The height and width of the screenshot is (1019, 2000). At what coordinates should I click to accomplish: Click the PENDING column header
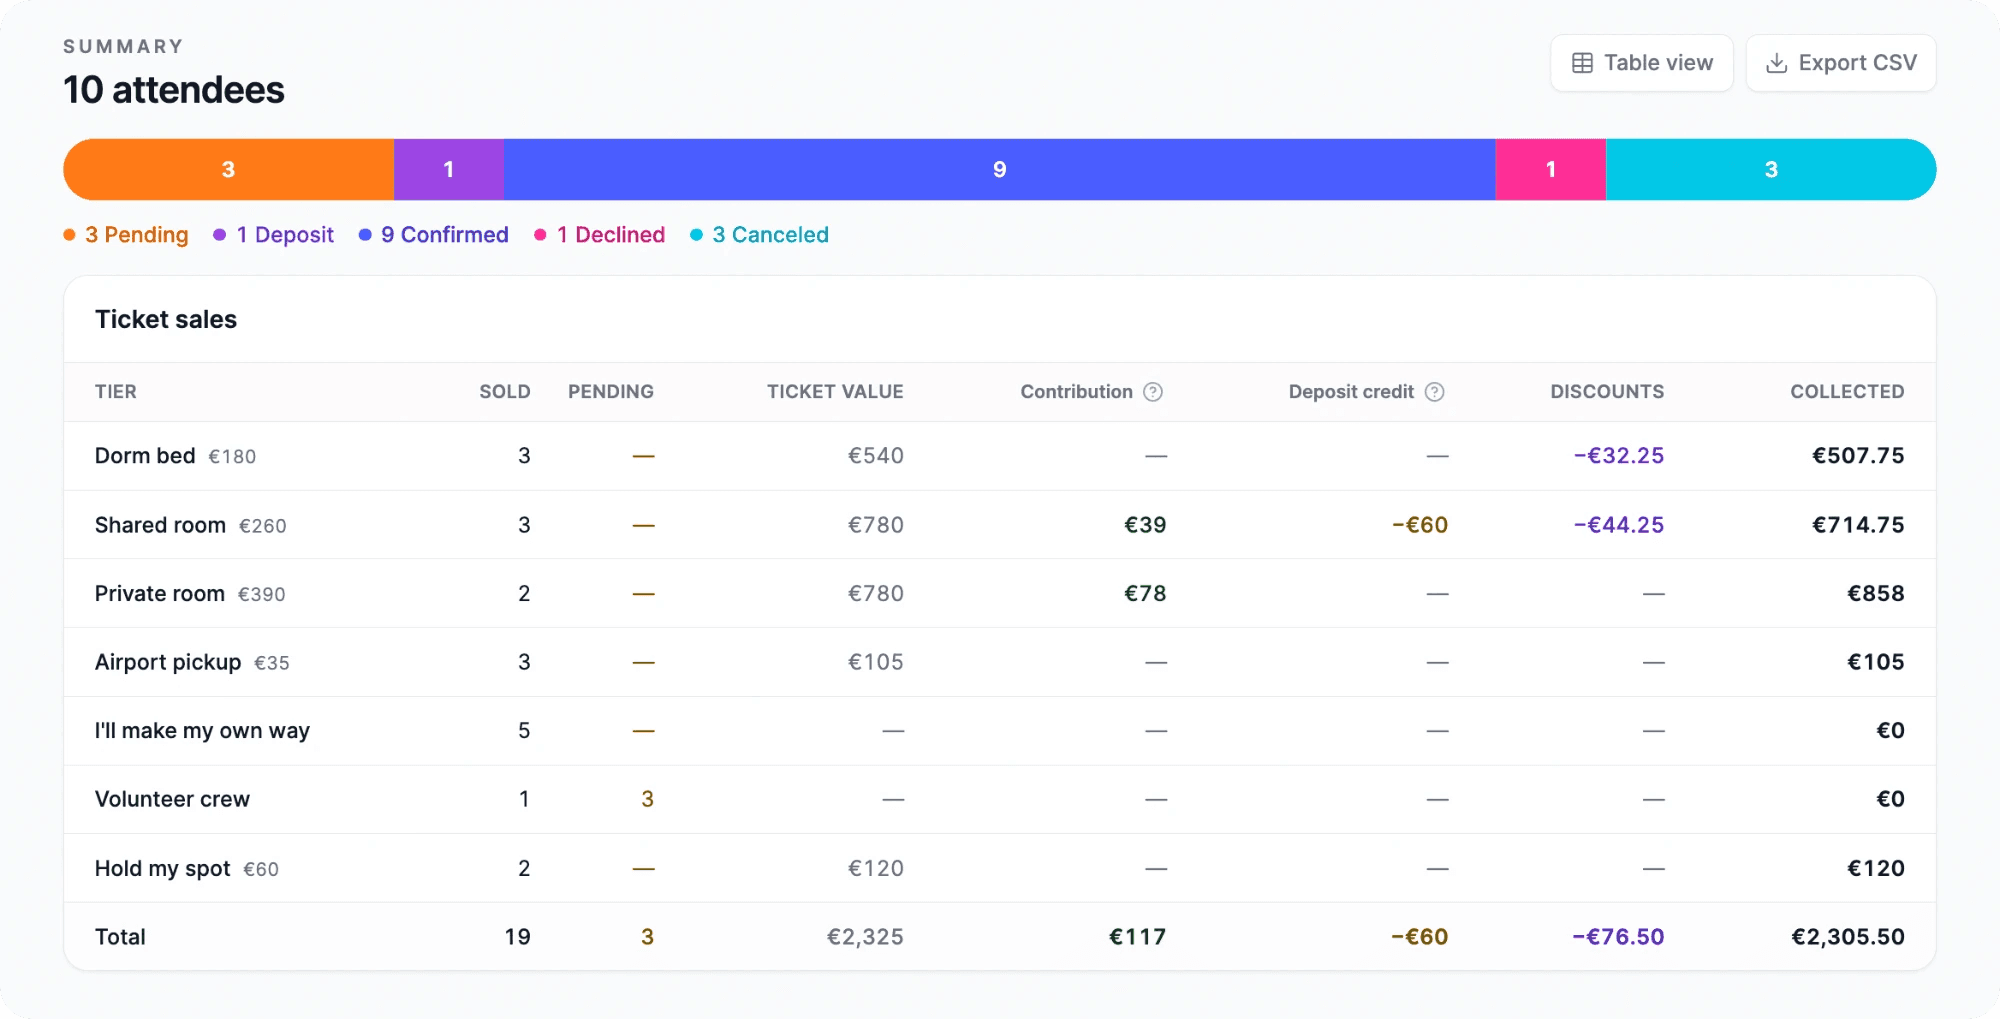coord(611,392)
